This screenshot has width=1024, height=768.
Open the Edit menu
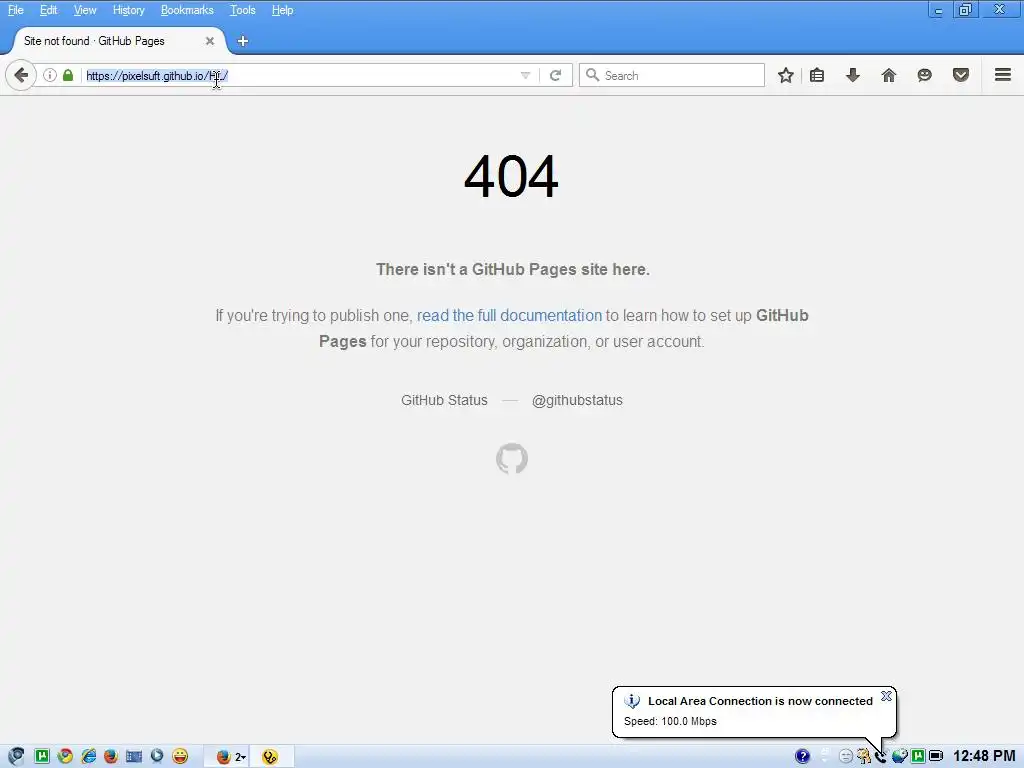(48, 10)
